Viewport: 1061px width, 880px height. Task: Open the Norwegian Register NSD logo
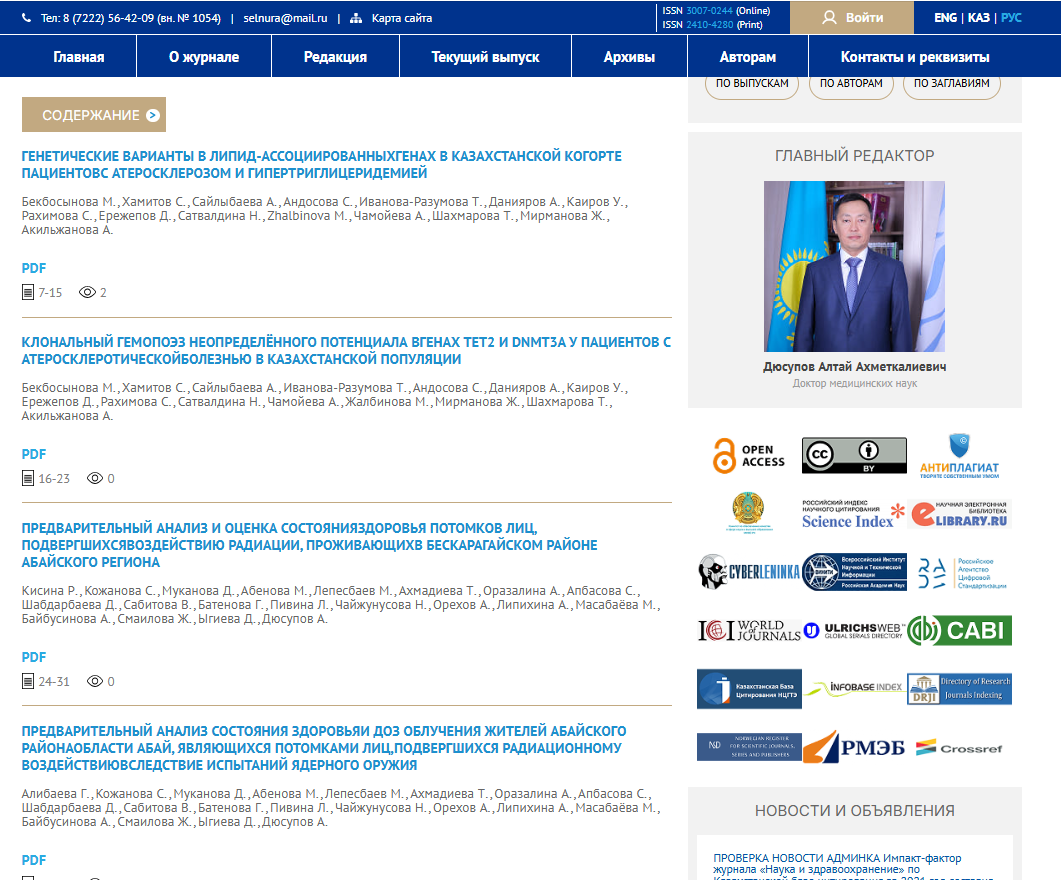[x=749, y=747]
